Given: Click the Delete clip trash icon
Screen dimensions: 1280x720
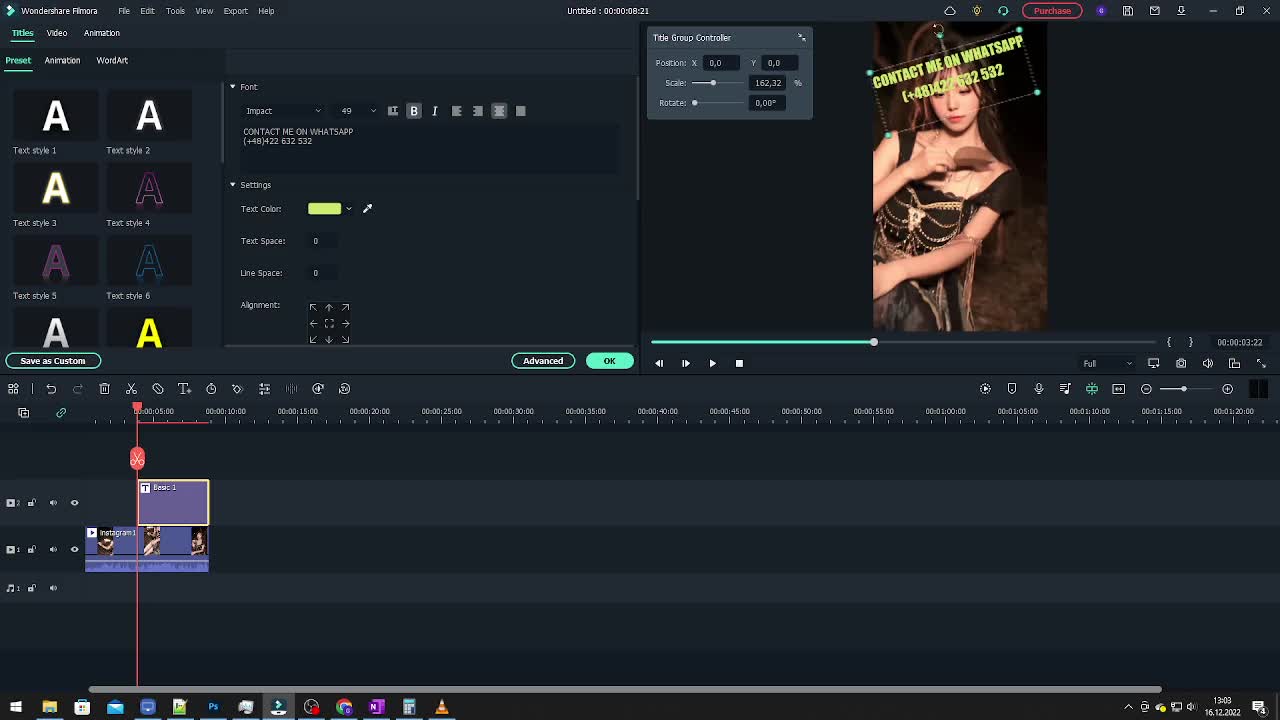Looking at the screenshot, I should click(104, 388).
